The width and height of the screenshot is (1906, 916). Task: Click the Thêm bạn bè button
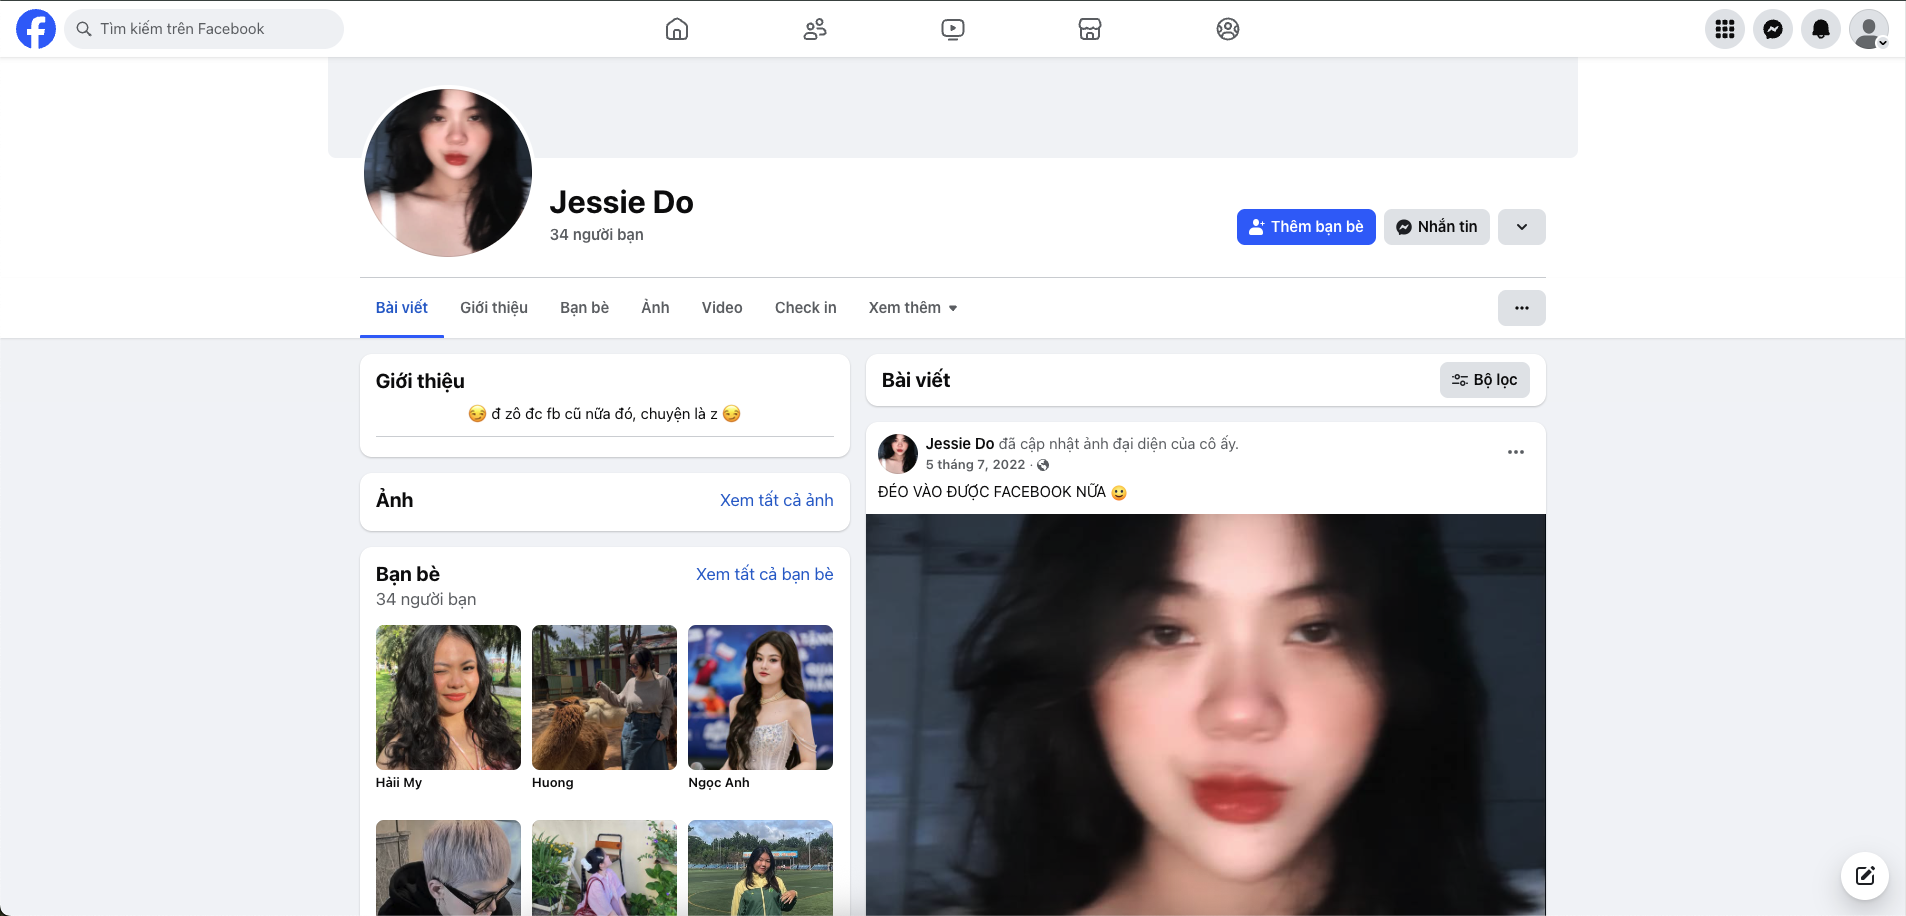pos(1306,227)
